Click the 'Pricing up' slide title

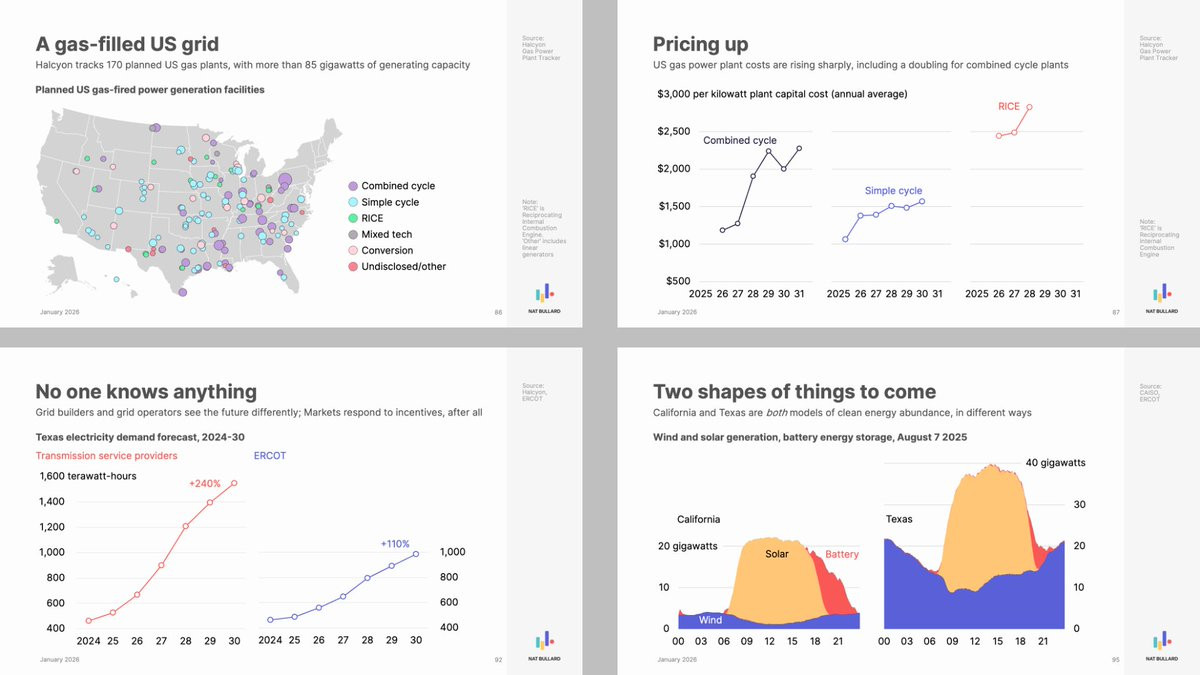coord(700,44)
